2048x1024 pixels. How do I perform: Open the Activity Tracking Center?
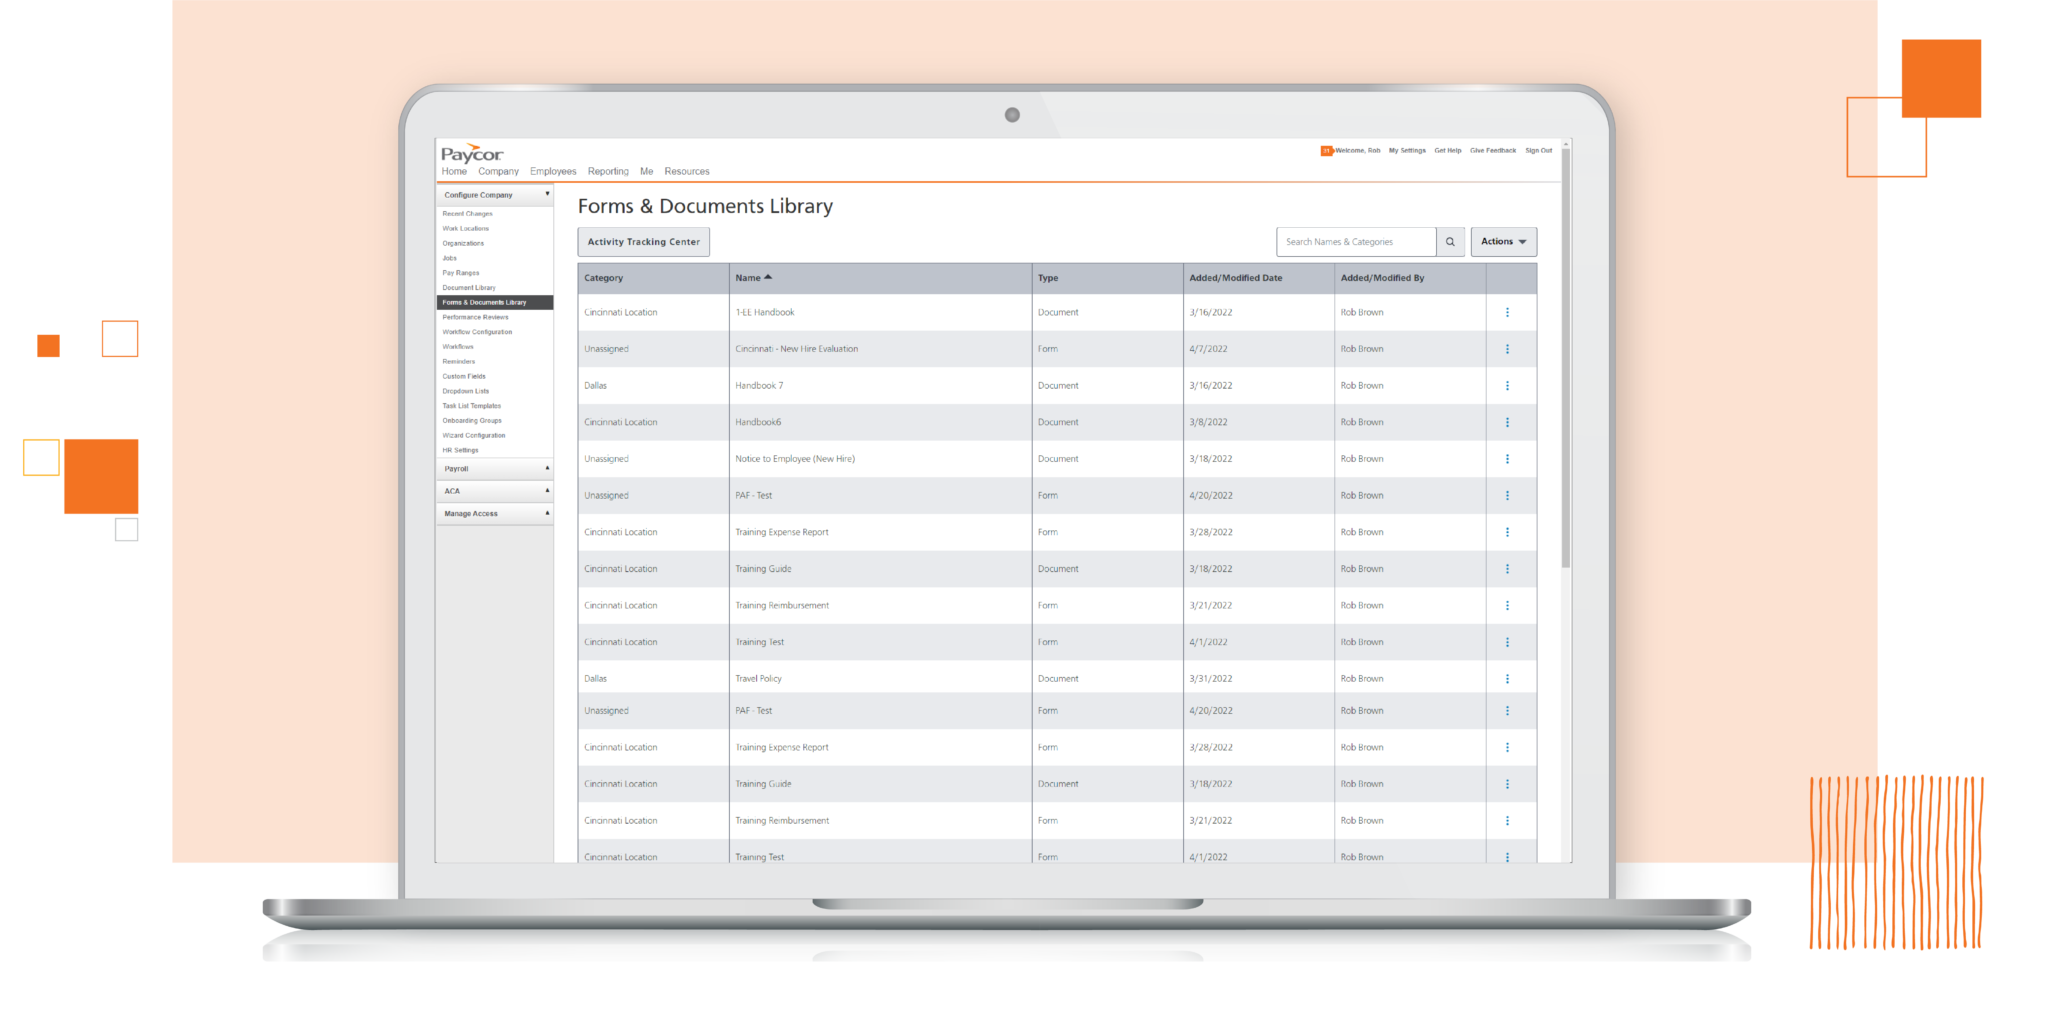pos(643,241)
